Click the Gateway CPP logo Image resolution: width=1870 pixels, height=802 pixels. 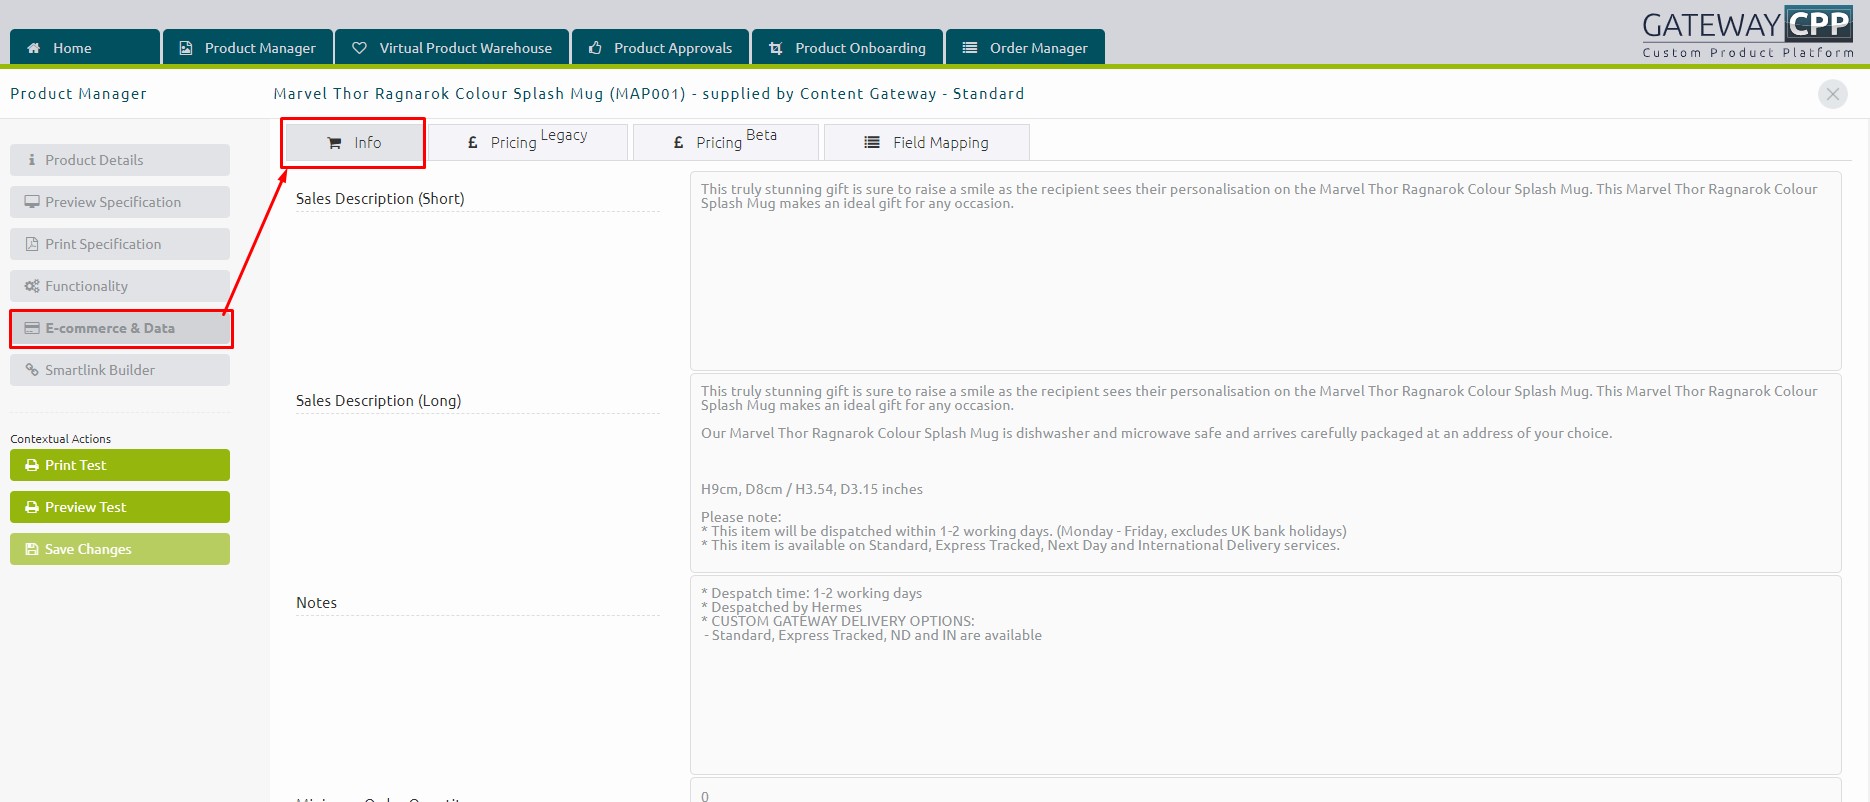click(1747, 33)
